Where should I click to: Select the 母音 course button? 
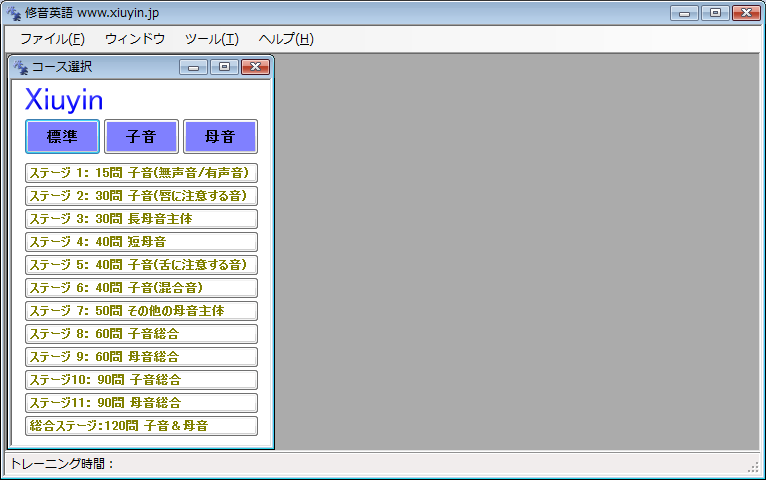click(x=220, y=136)
